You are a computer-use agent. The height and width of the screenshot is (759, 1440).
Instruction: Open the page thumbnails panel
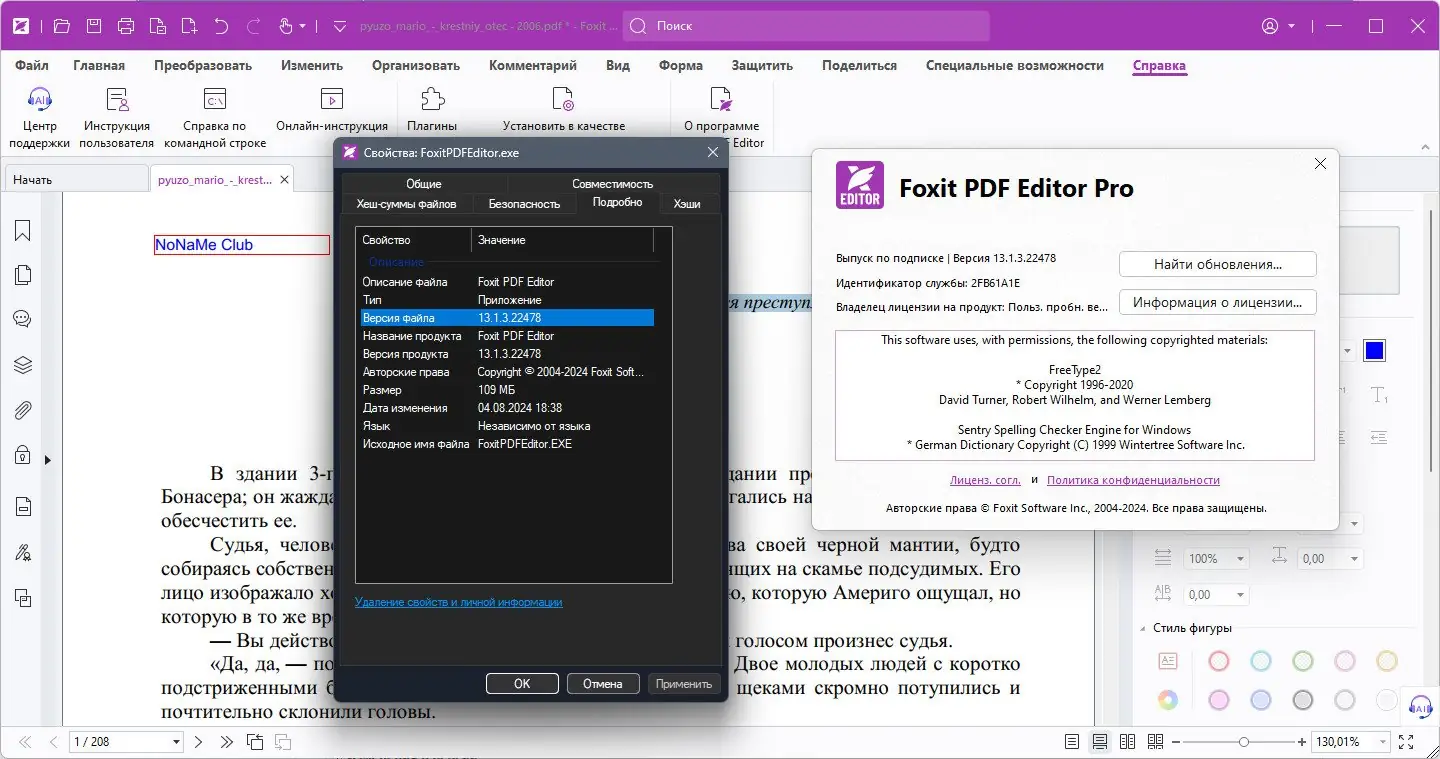click(22, 274)
